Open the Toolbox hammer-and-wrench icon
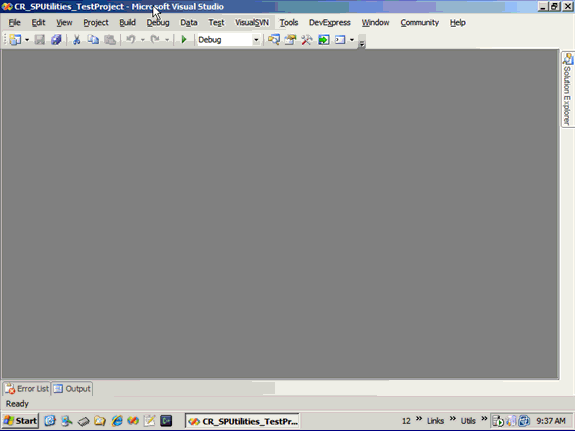The image size is (575, 431). 307,40
